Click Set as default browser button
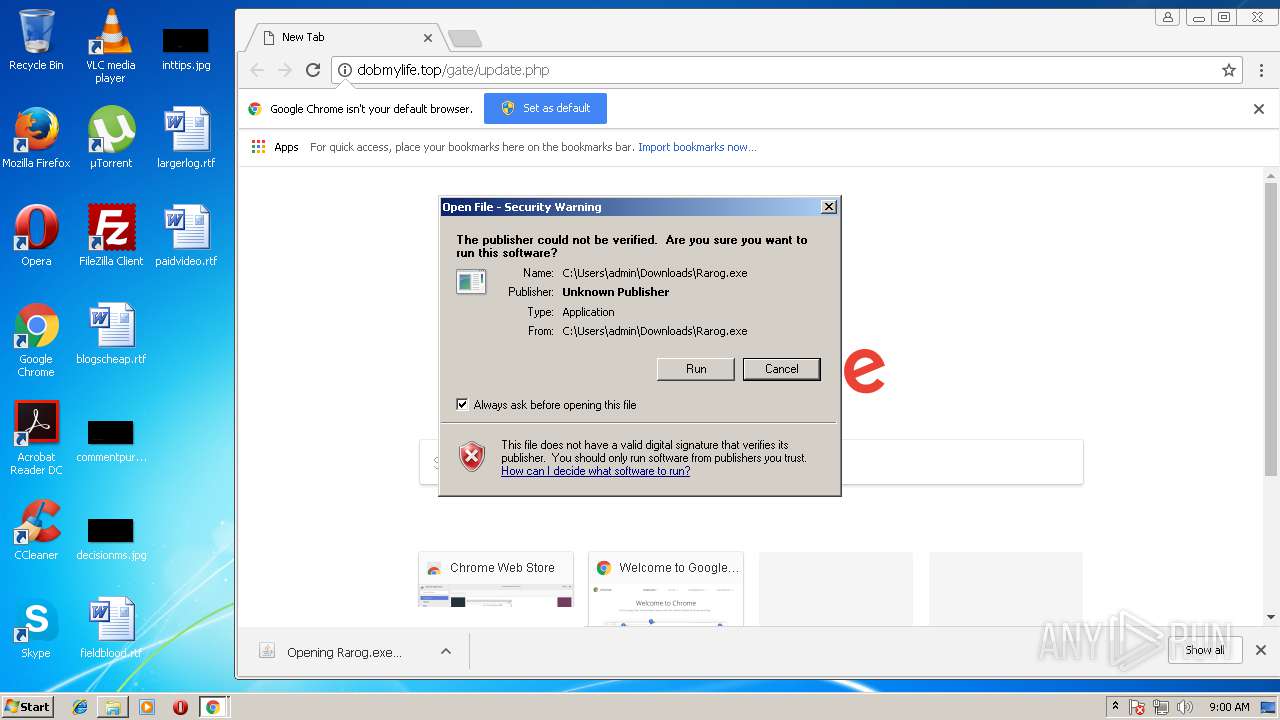This screenshot has width=1280, height=720. (x=545, y=108)
